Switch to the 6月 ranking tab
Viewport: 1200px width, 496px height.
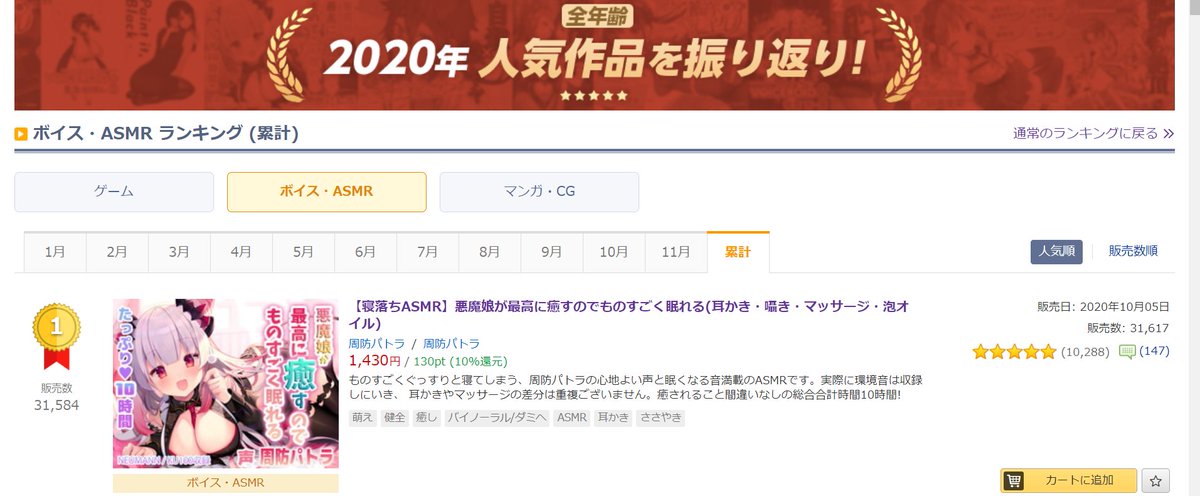point(365,252)
